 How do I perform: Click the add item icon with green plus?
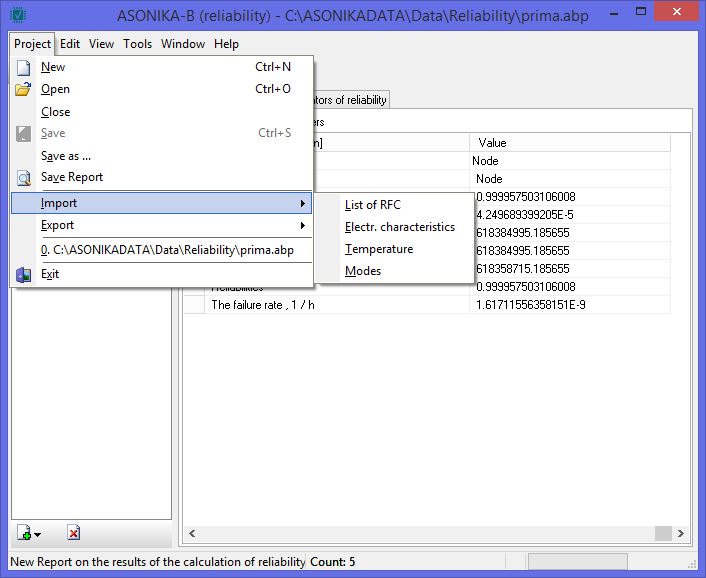25,534
